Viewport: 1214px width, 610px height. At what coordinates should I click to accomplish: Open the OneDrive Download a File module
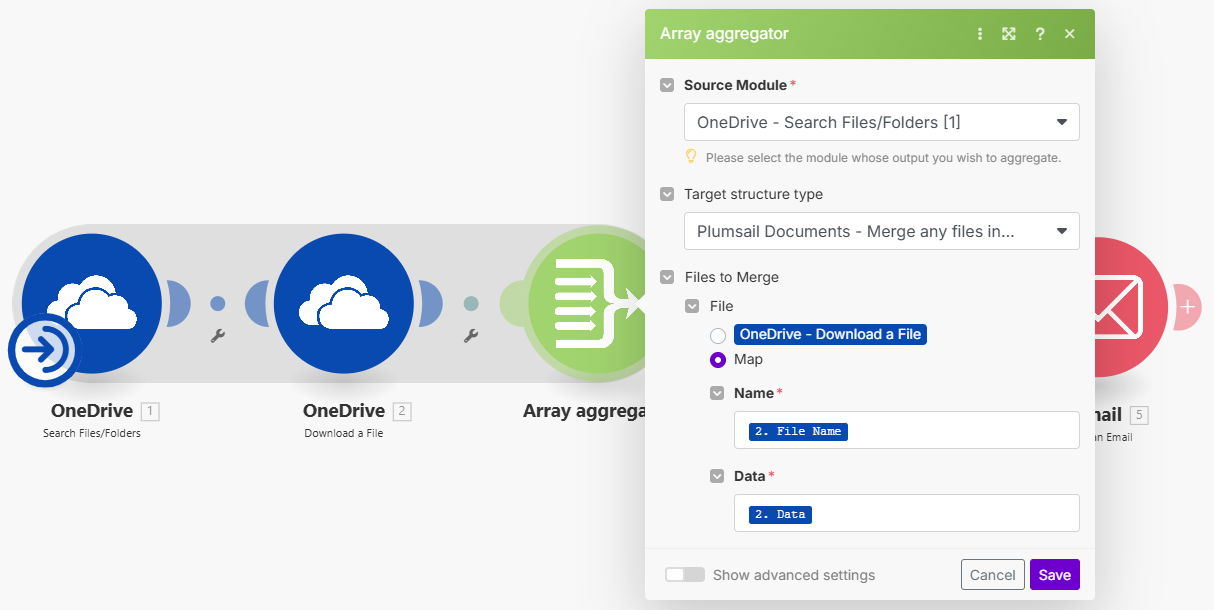[344, 303]
